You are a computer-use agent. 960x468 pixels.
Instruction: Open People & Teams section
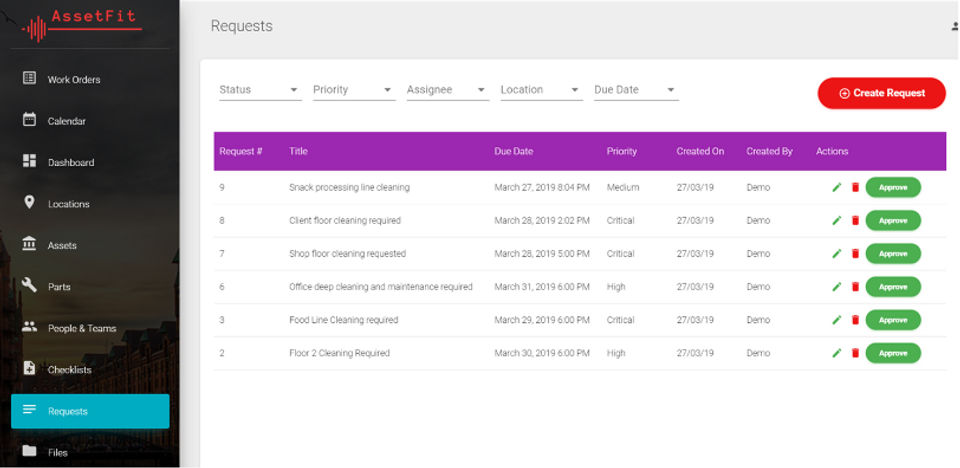point(90,328)
